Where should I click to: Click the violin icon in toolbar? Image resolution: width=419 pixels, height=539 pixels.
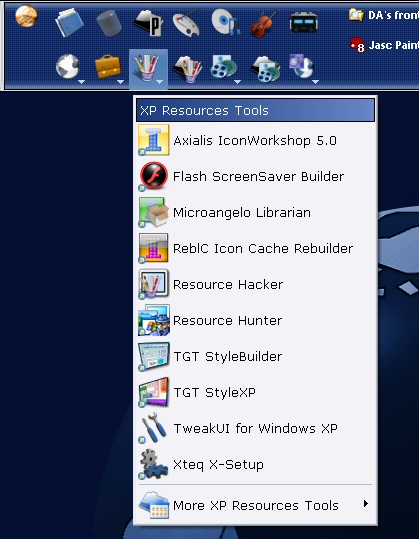(264, 23)
